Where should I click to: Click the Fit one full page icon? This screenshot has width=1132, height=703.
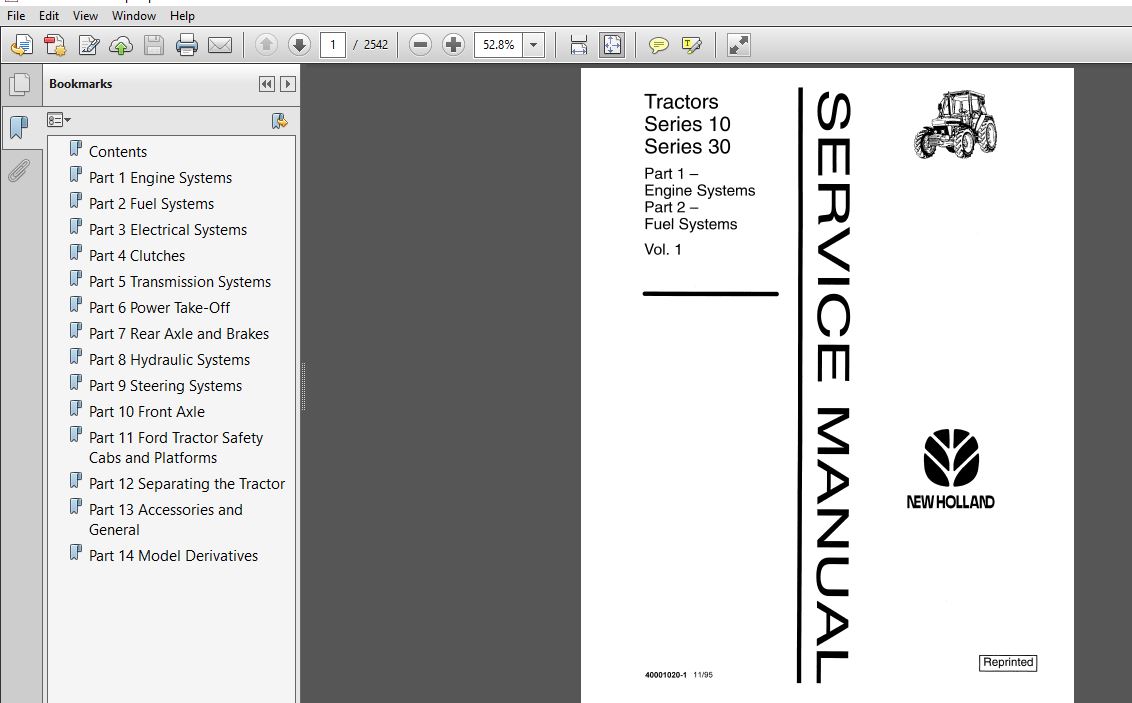(611, 45)
